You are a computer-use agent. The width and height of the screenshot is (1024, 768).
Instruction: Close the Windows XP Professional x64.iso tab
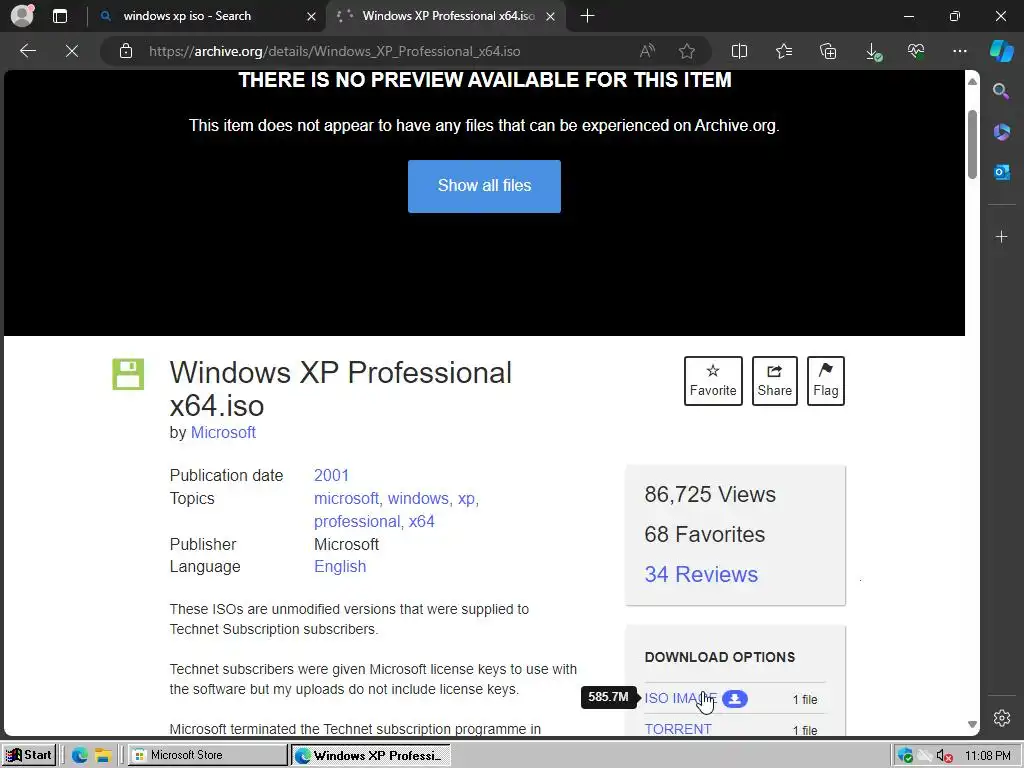pyautogui.click(x=551, y=16)
